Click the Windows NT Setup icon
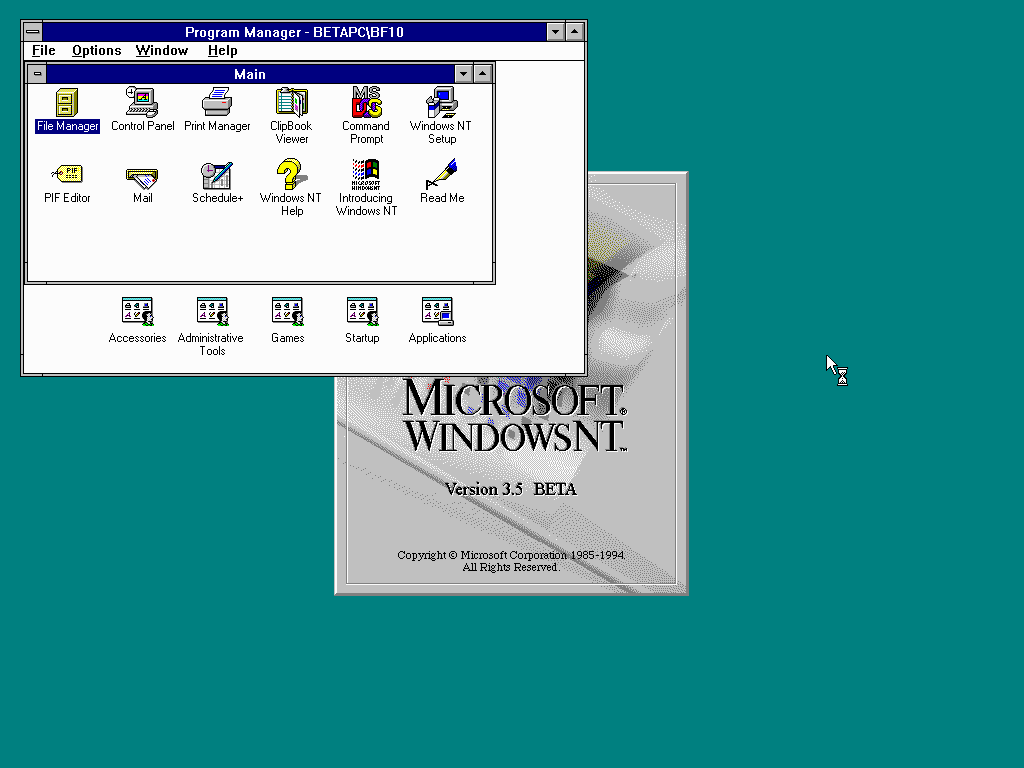1024x768 pixels. point(441,103)
